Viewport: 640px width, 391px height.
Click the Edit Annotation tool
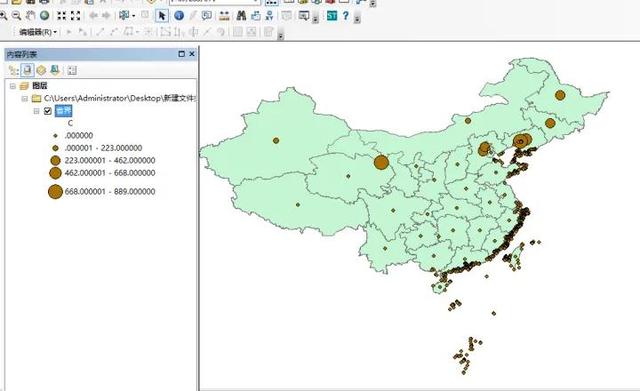[82, 32]
